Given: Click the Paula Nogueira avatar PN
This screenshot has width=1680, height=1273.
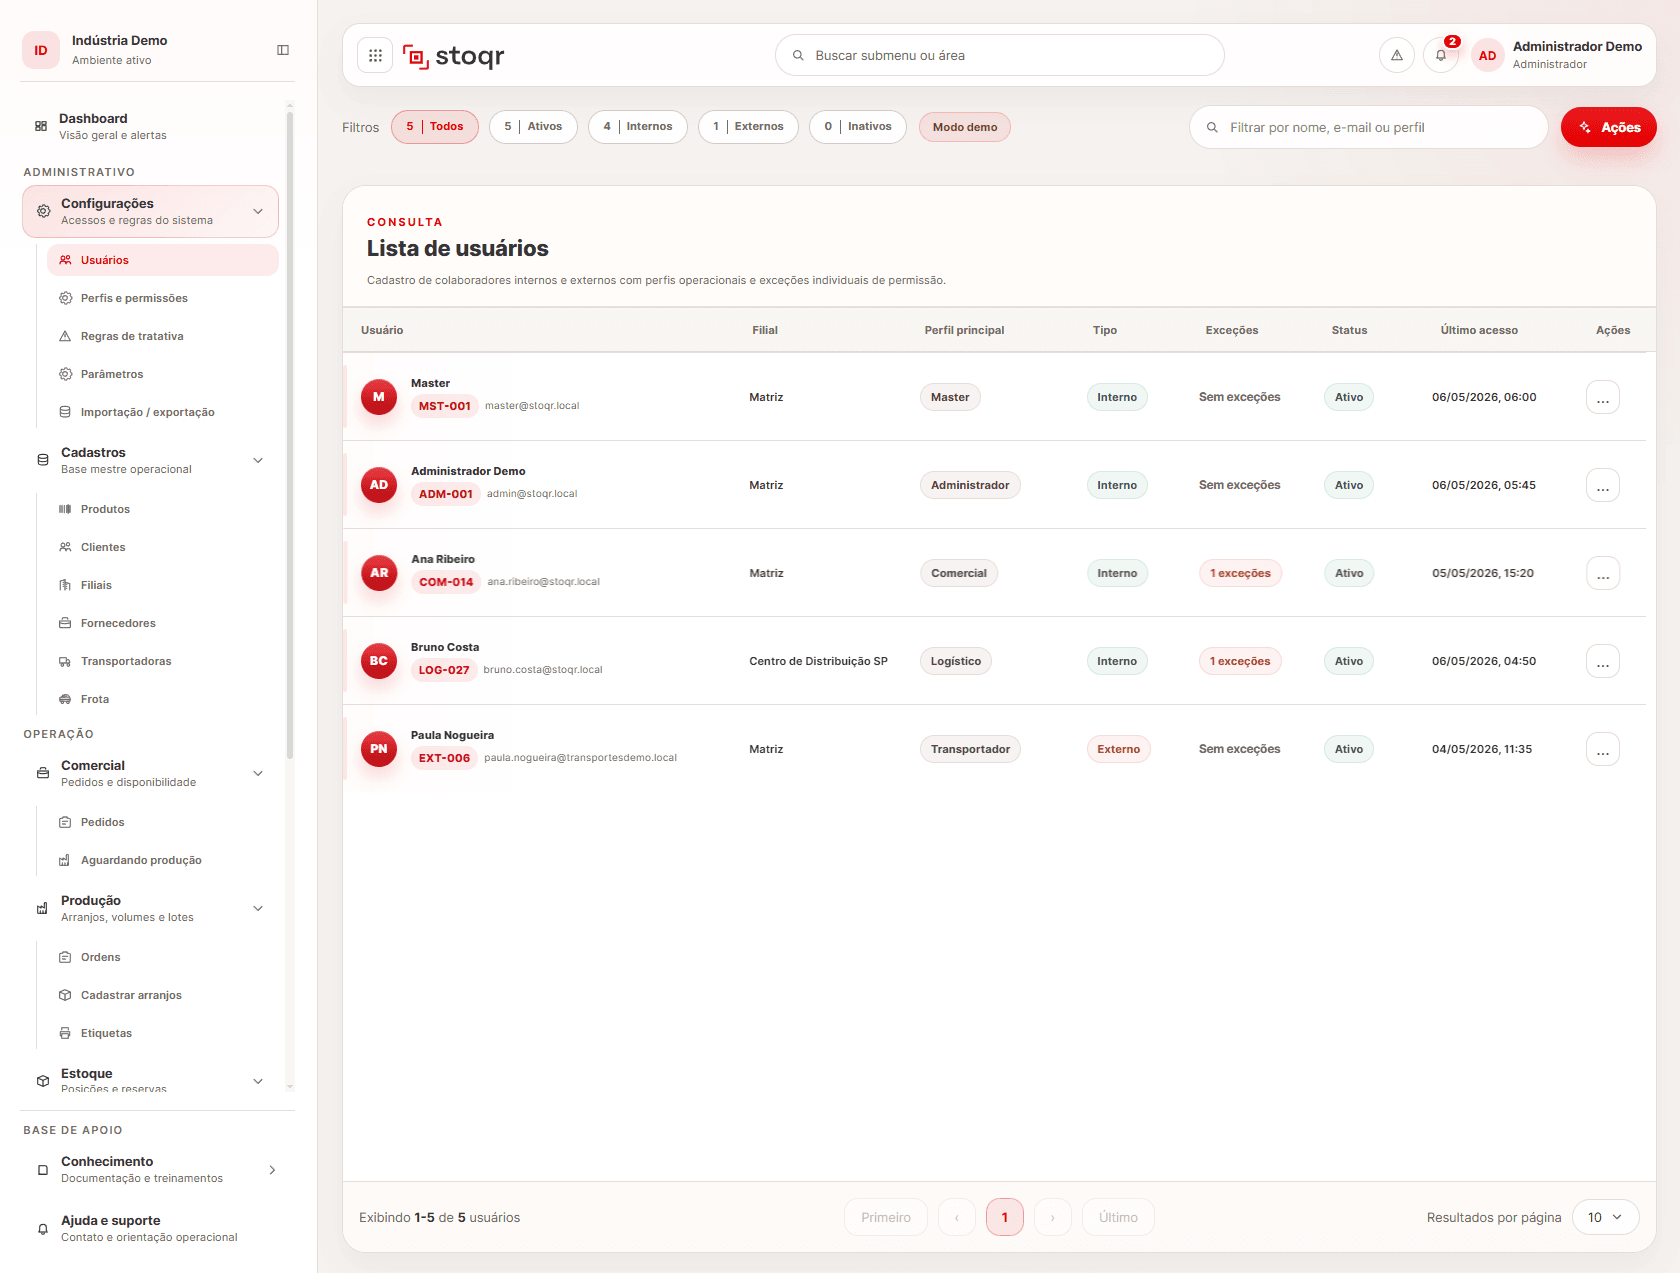Looking at the screenshot, I should point(379,749).
